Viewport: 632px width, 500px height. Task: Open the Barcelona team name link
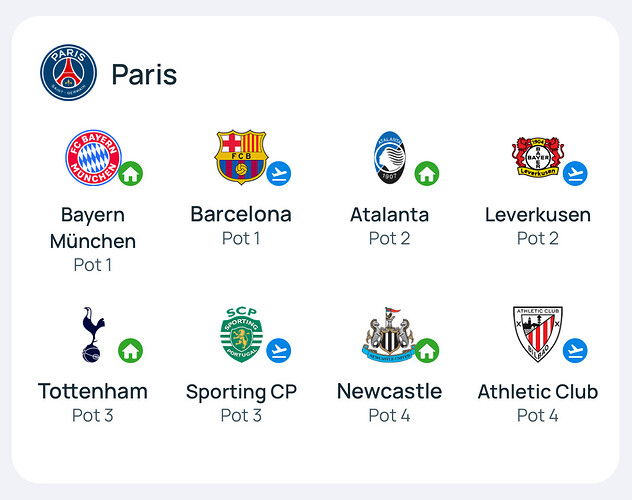pos(241,214)
